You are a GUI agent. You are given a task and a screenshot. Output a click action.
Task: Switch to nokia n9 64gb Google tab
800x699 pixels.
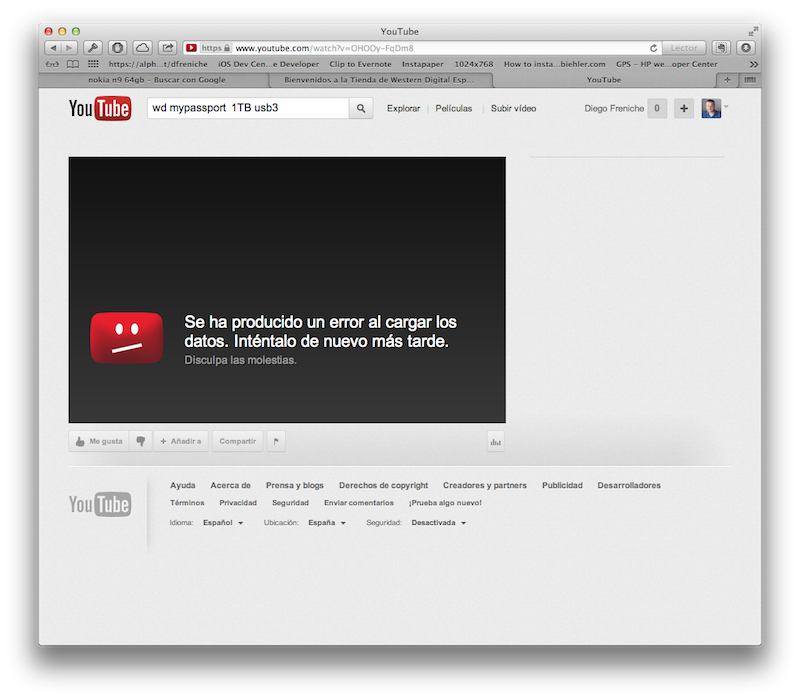[x=156, y=79]
